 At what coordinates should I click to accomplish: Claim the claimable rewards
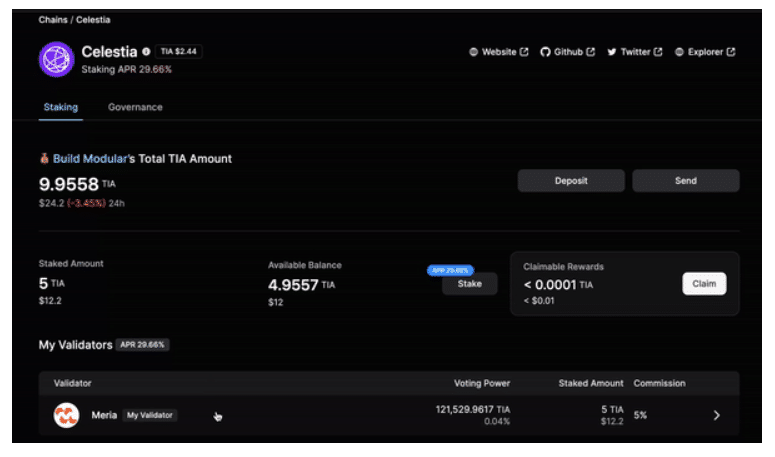pos(704,284)
